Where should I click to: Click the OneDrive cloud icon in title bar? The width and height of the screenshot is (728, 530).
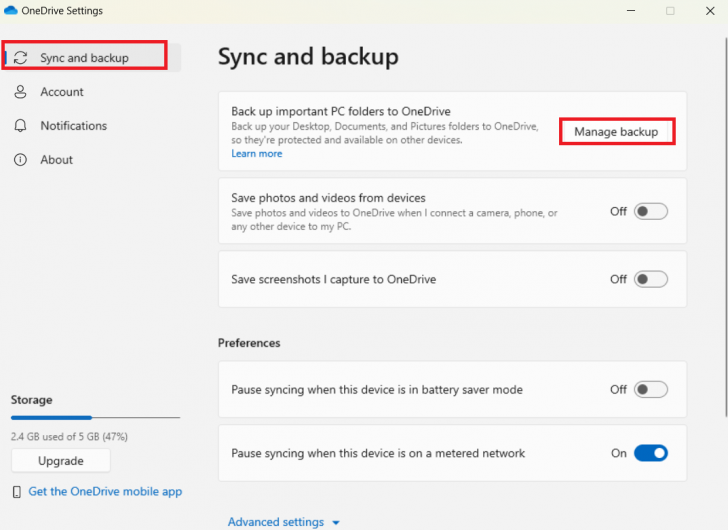point(11,10)
